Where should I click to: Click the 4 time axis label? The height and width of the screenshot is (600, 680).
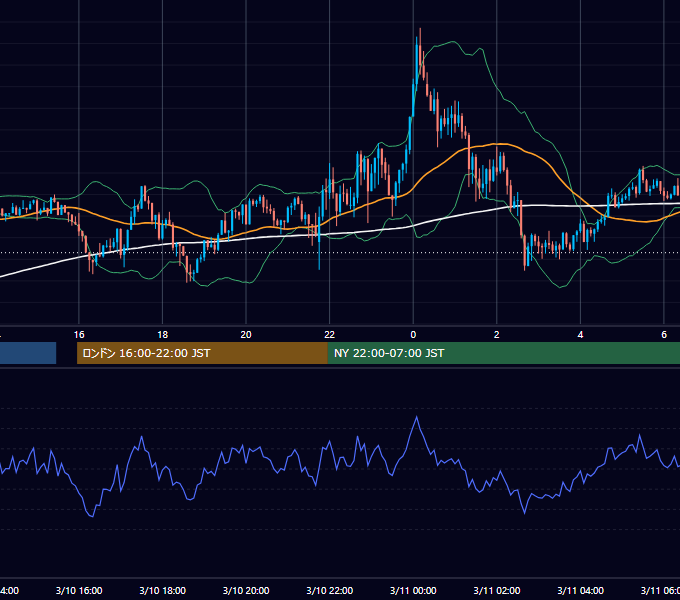tap(580, 335)
